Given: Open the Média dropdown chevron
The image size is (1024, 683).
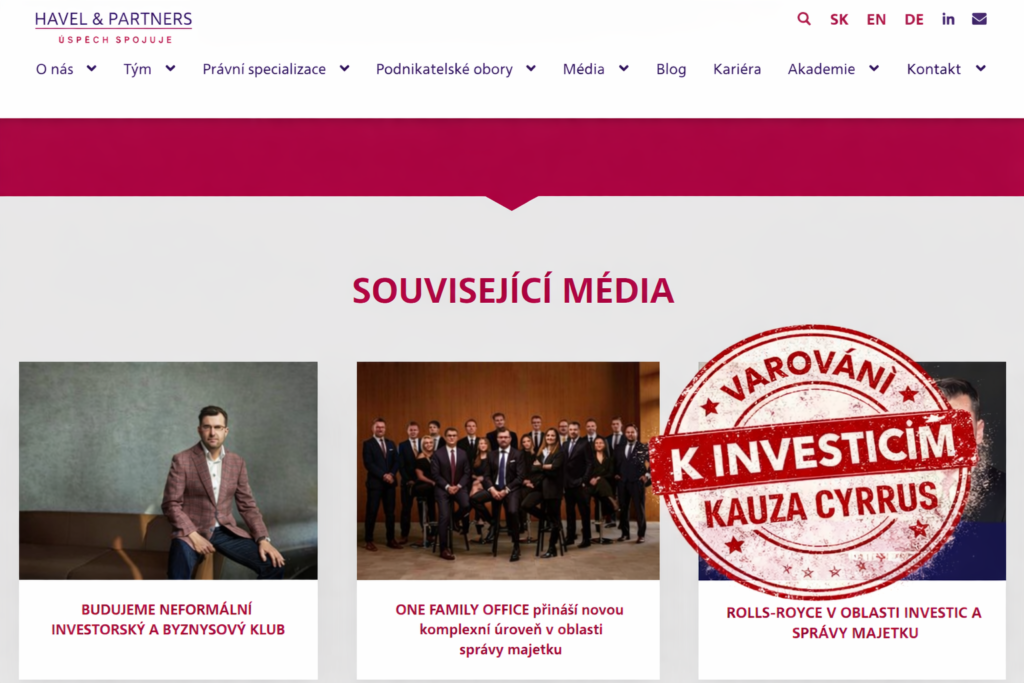Looking at the screenshot, I should click(624, 69).
